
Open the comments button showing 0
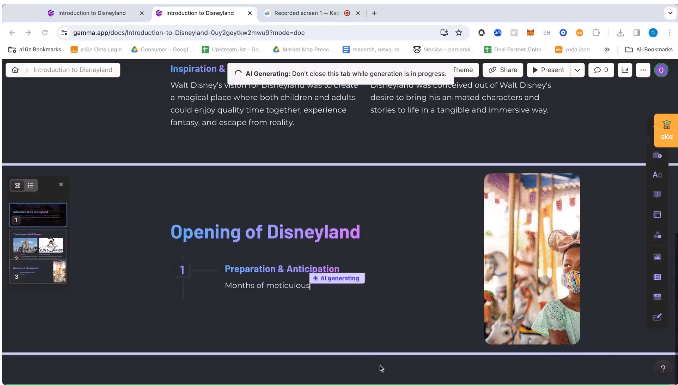click(601, 70)
